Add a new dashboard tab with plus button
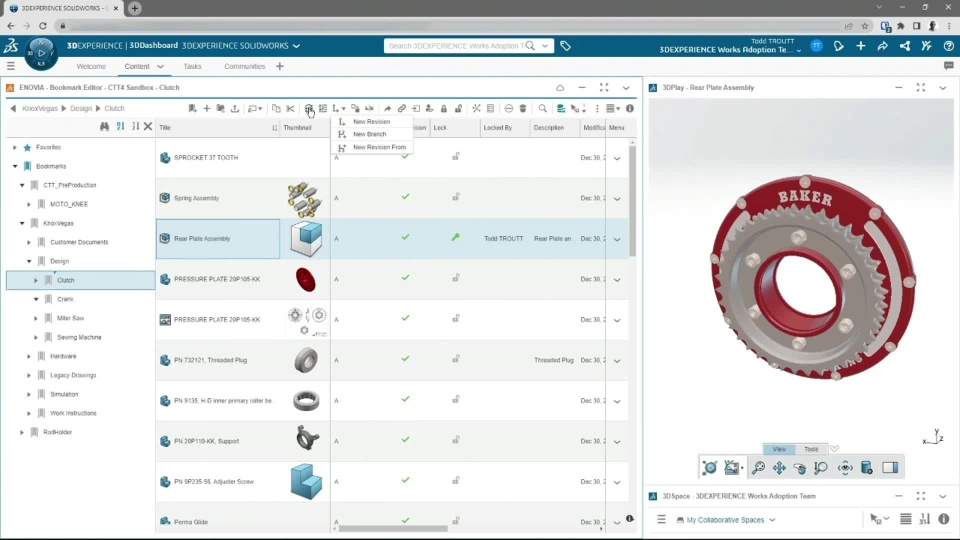The width and height of the screenshot is (960, 540). click(x=279, y=66)
